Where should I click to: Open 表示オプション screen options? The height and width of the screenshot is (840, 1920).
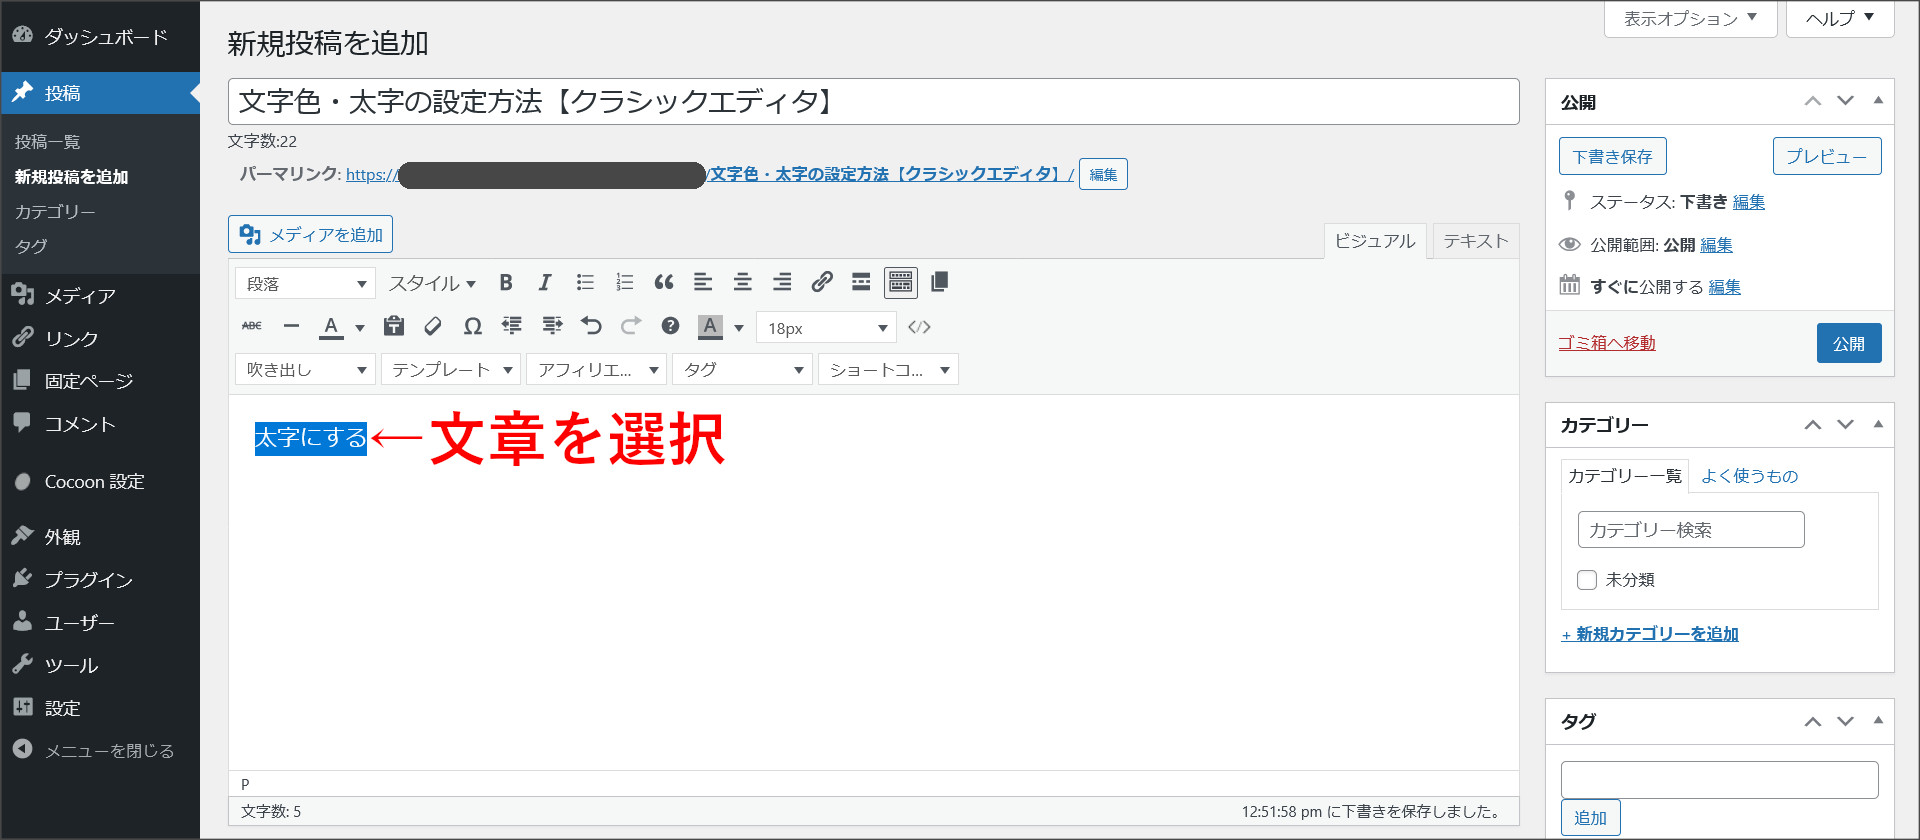1691,18
